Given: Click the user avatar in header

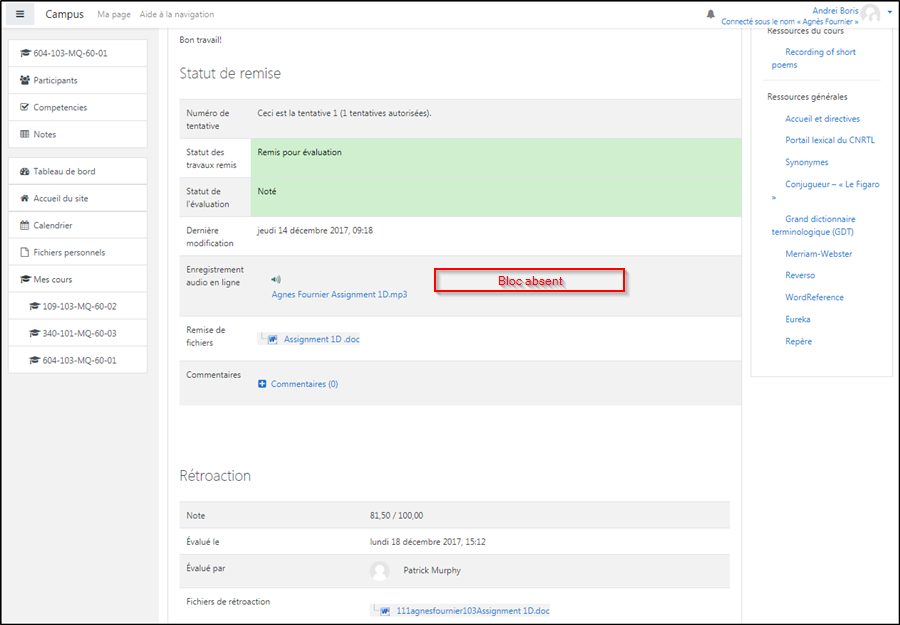Looking at the screenshot, I should [x=870, y=14].
